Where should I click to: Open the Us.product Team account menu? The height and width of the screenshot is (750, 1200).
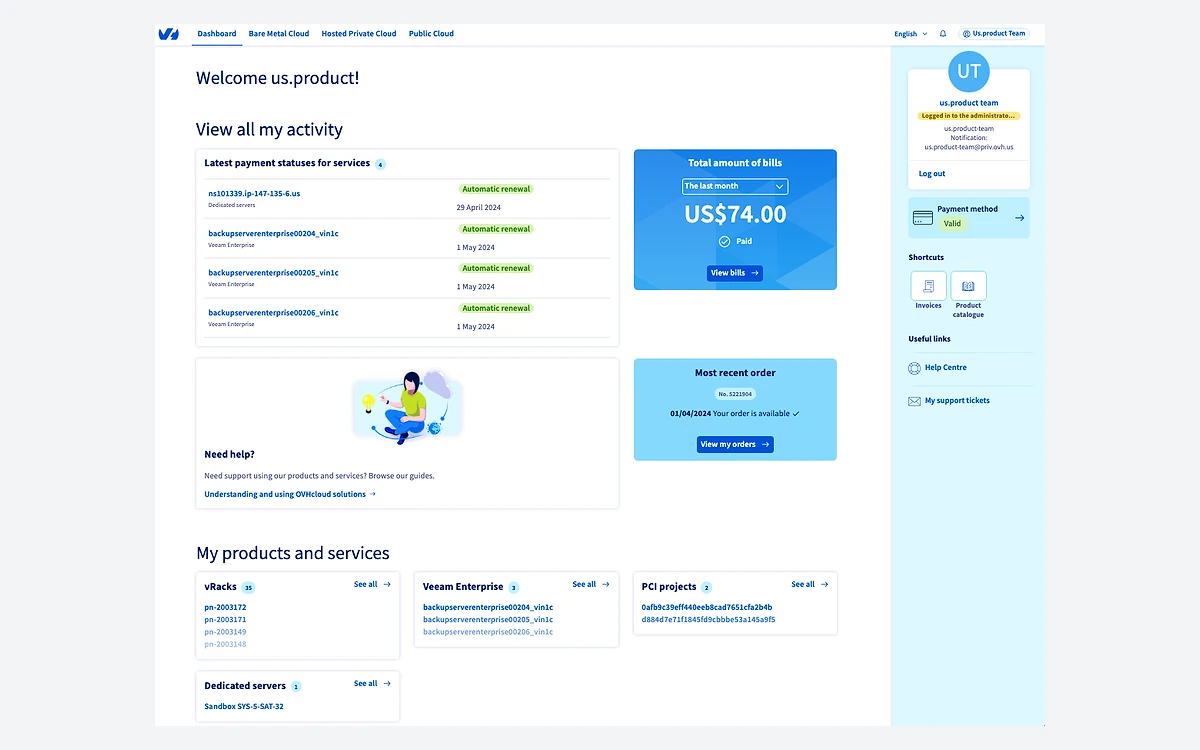[994, 34]
